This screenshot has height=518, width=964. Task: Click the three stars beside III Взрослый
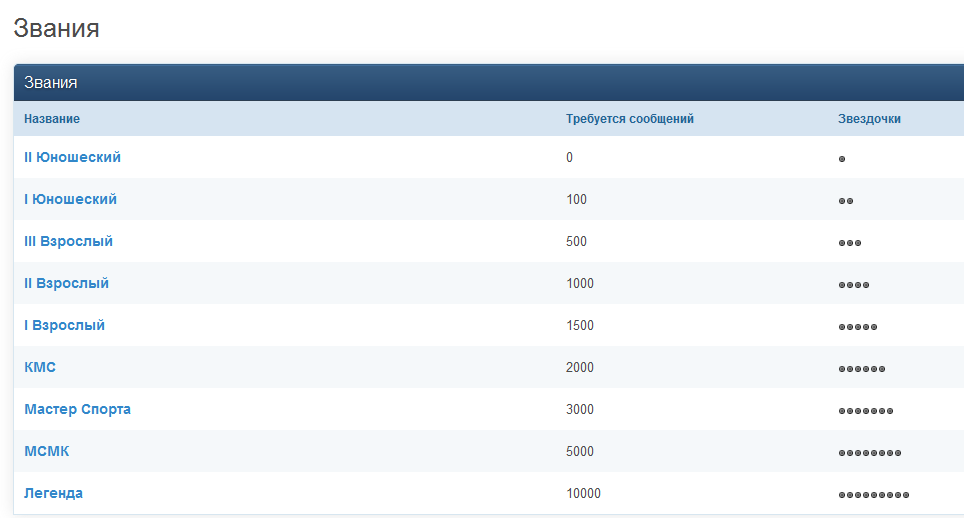[x=850, y=243]
